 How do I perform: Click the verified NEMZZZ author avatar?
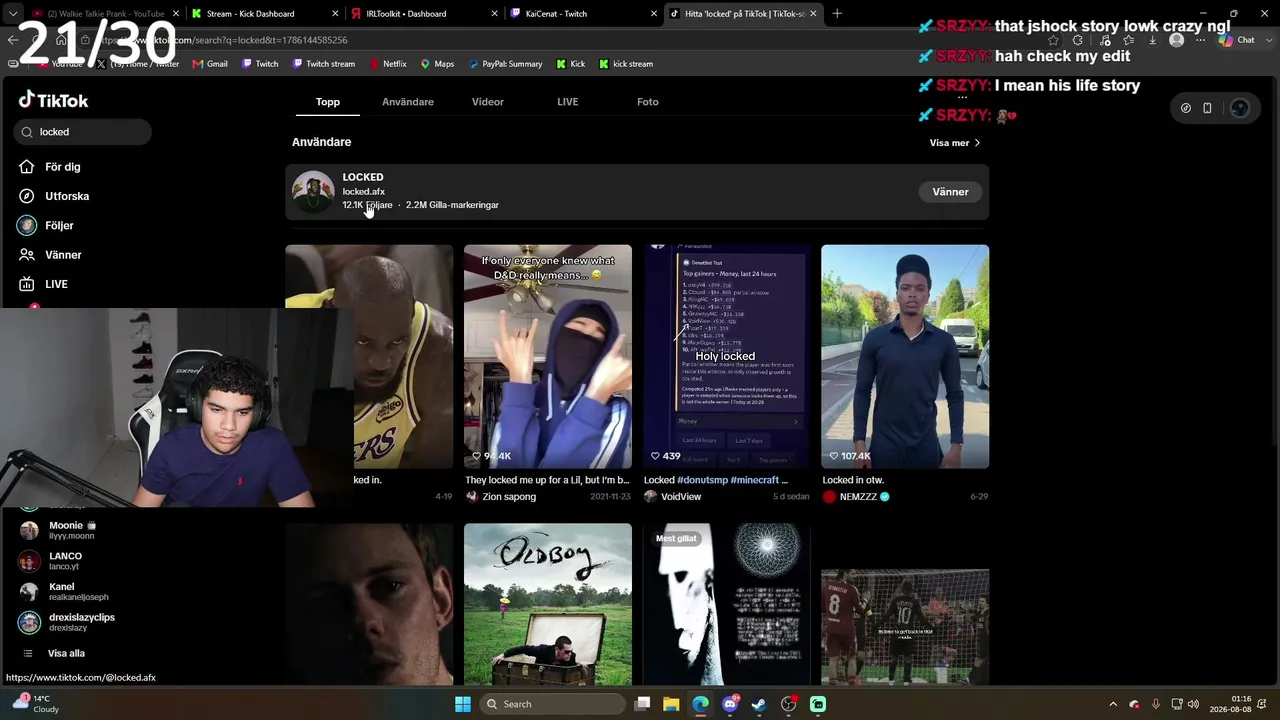[829, 497]
